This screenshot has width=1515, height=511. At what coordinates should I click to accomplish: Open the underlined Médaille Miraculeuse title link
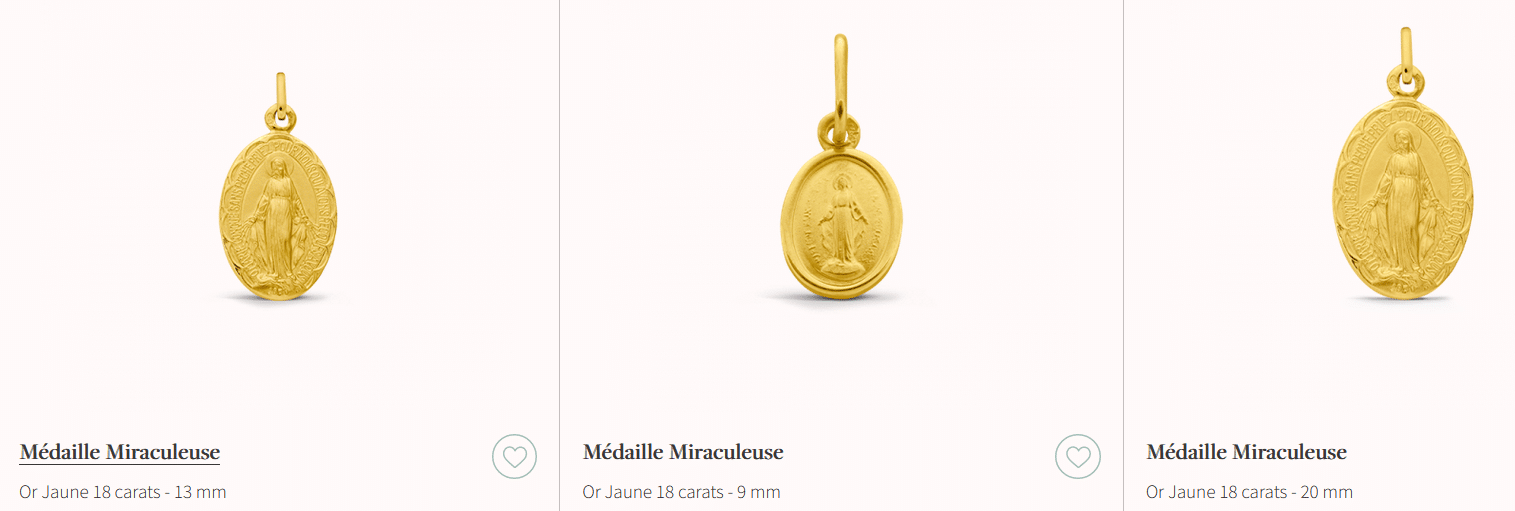tap(119, 452)
